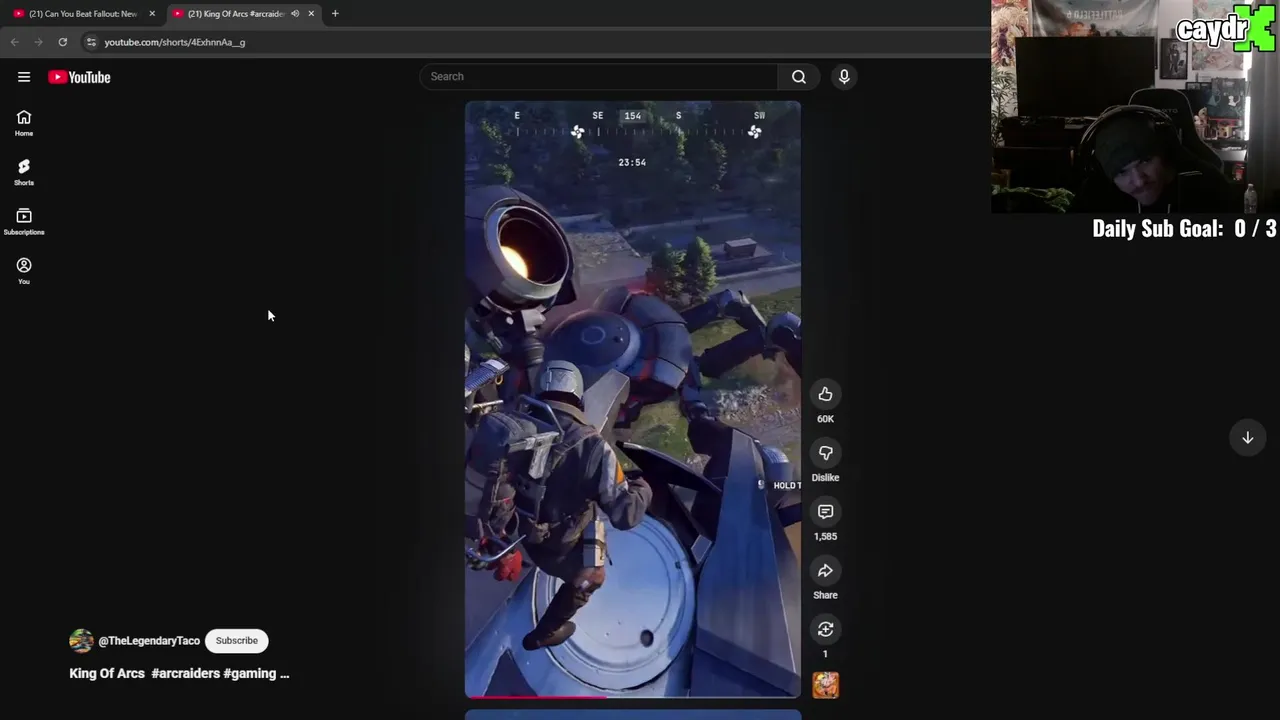Open Subscriptions in the sidebar
The width and height of the screenshot is (1280, 720).
pos(24,221)
